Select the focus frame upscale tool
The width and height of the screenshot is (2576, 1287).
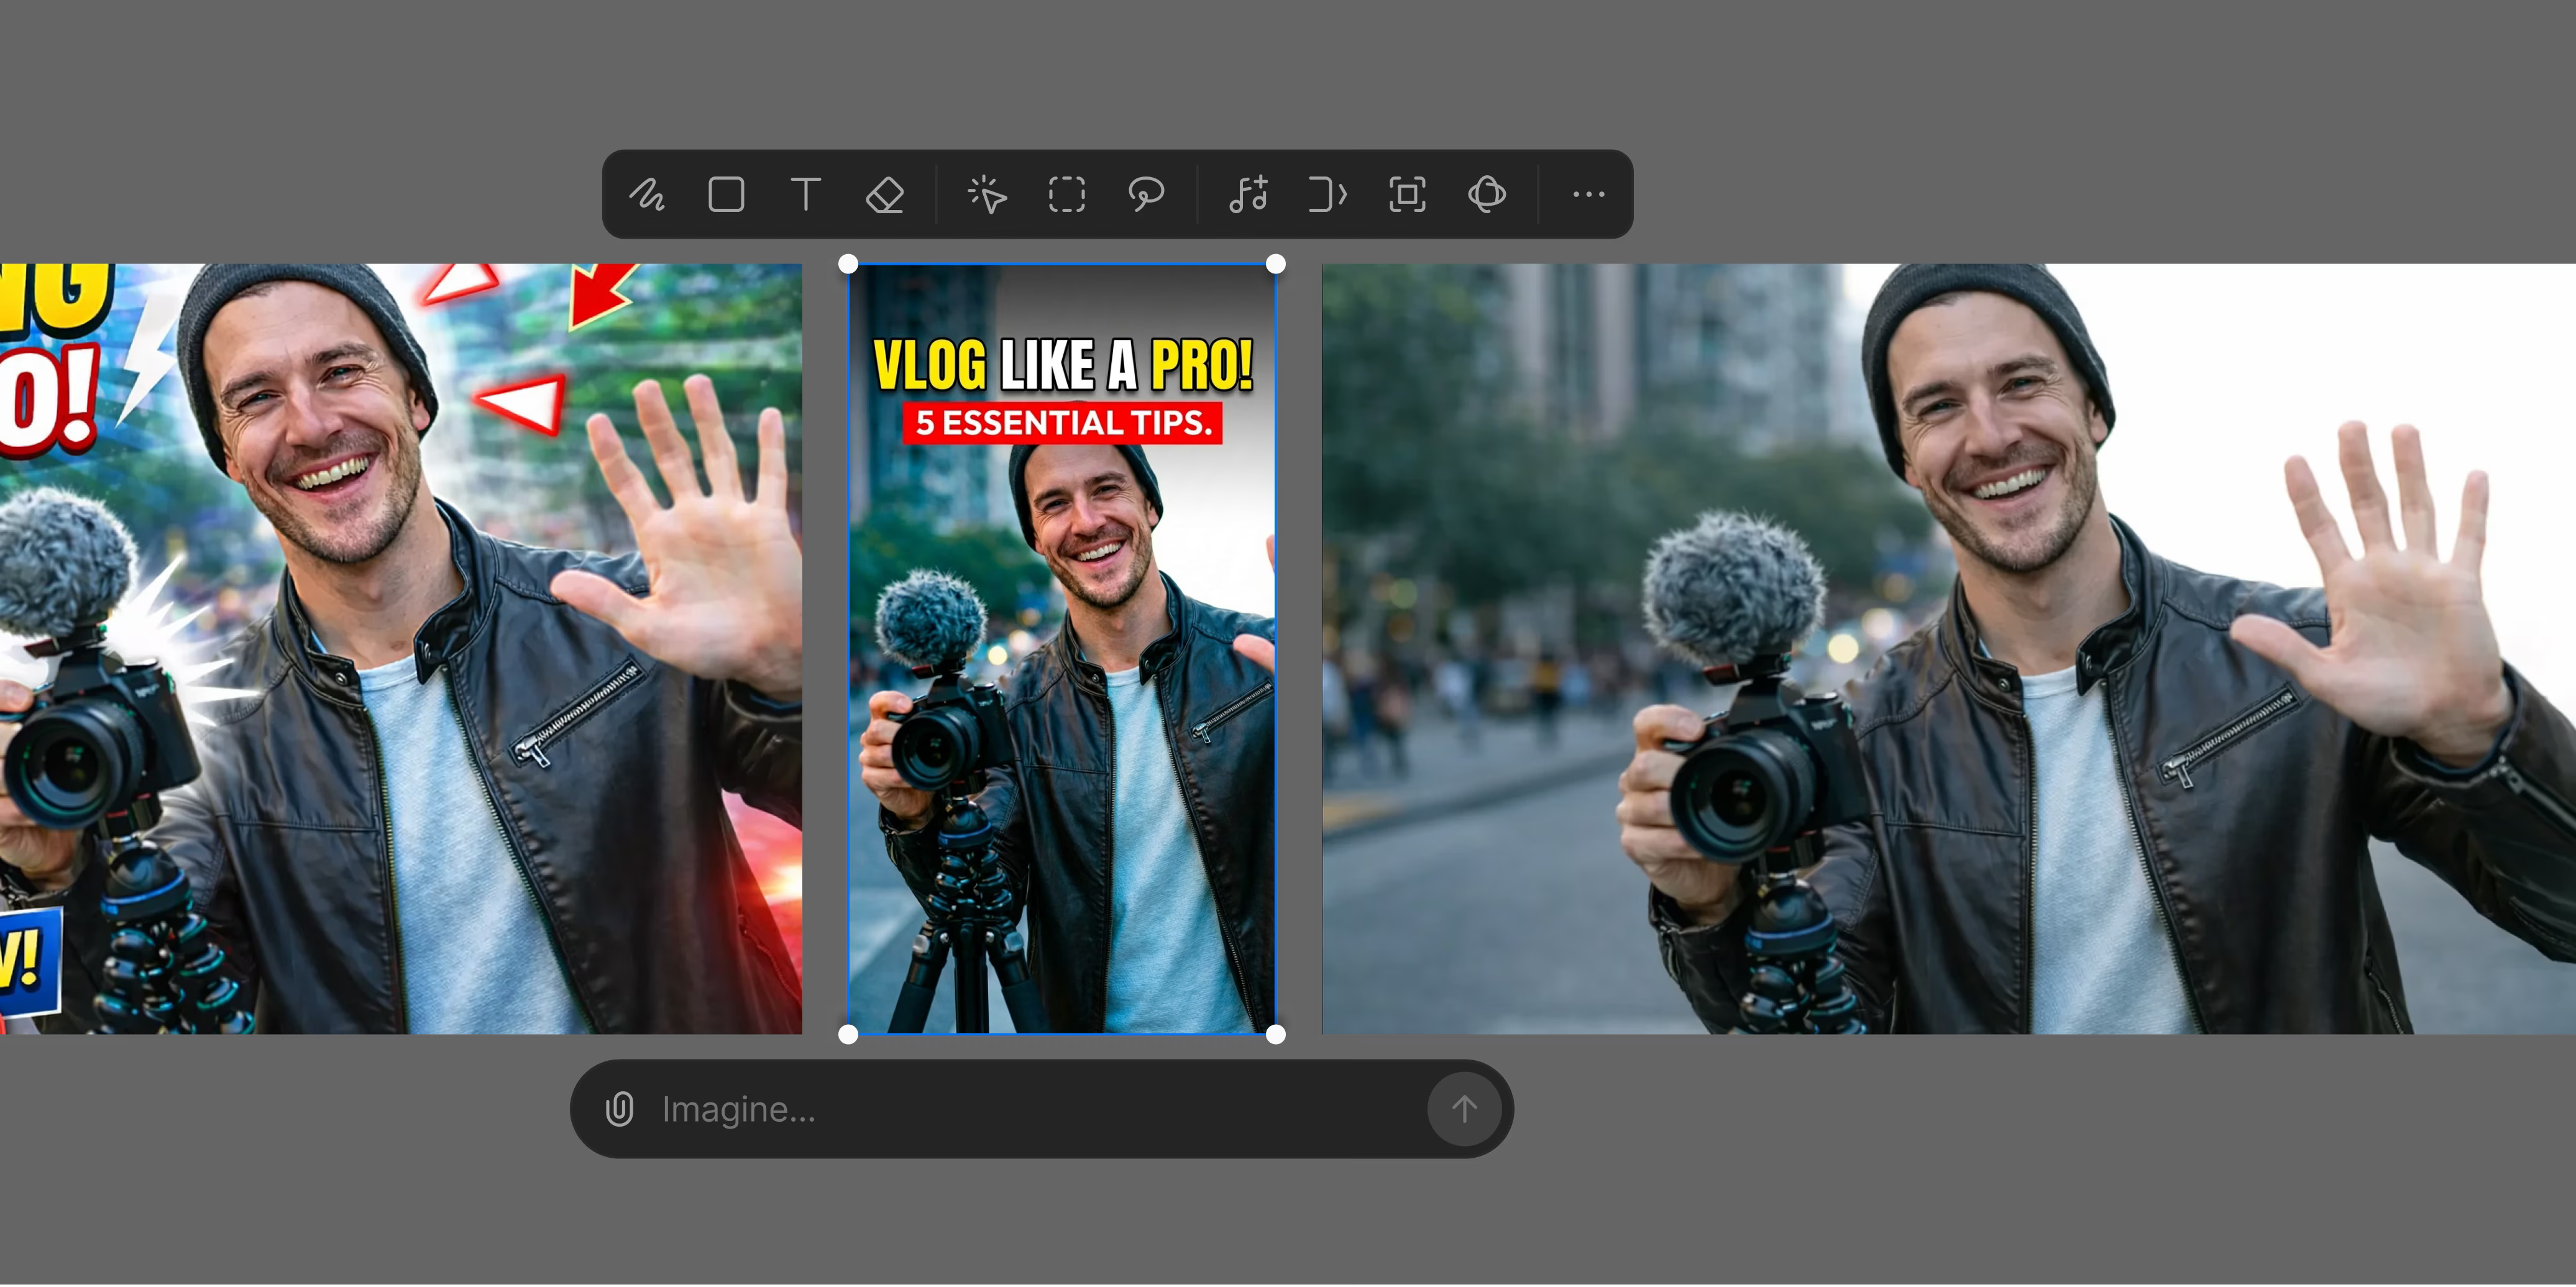(x=1408, y=194)
